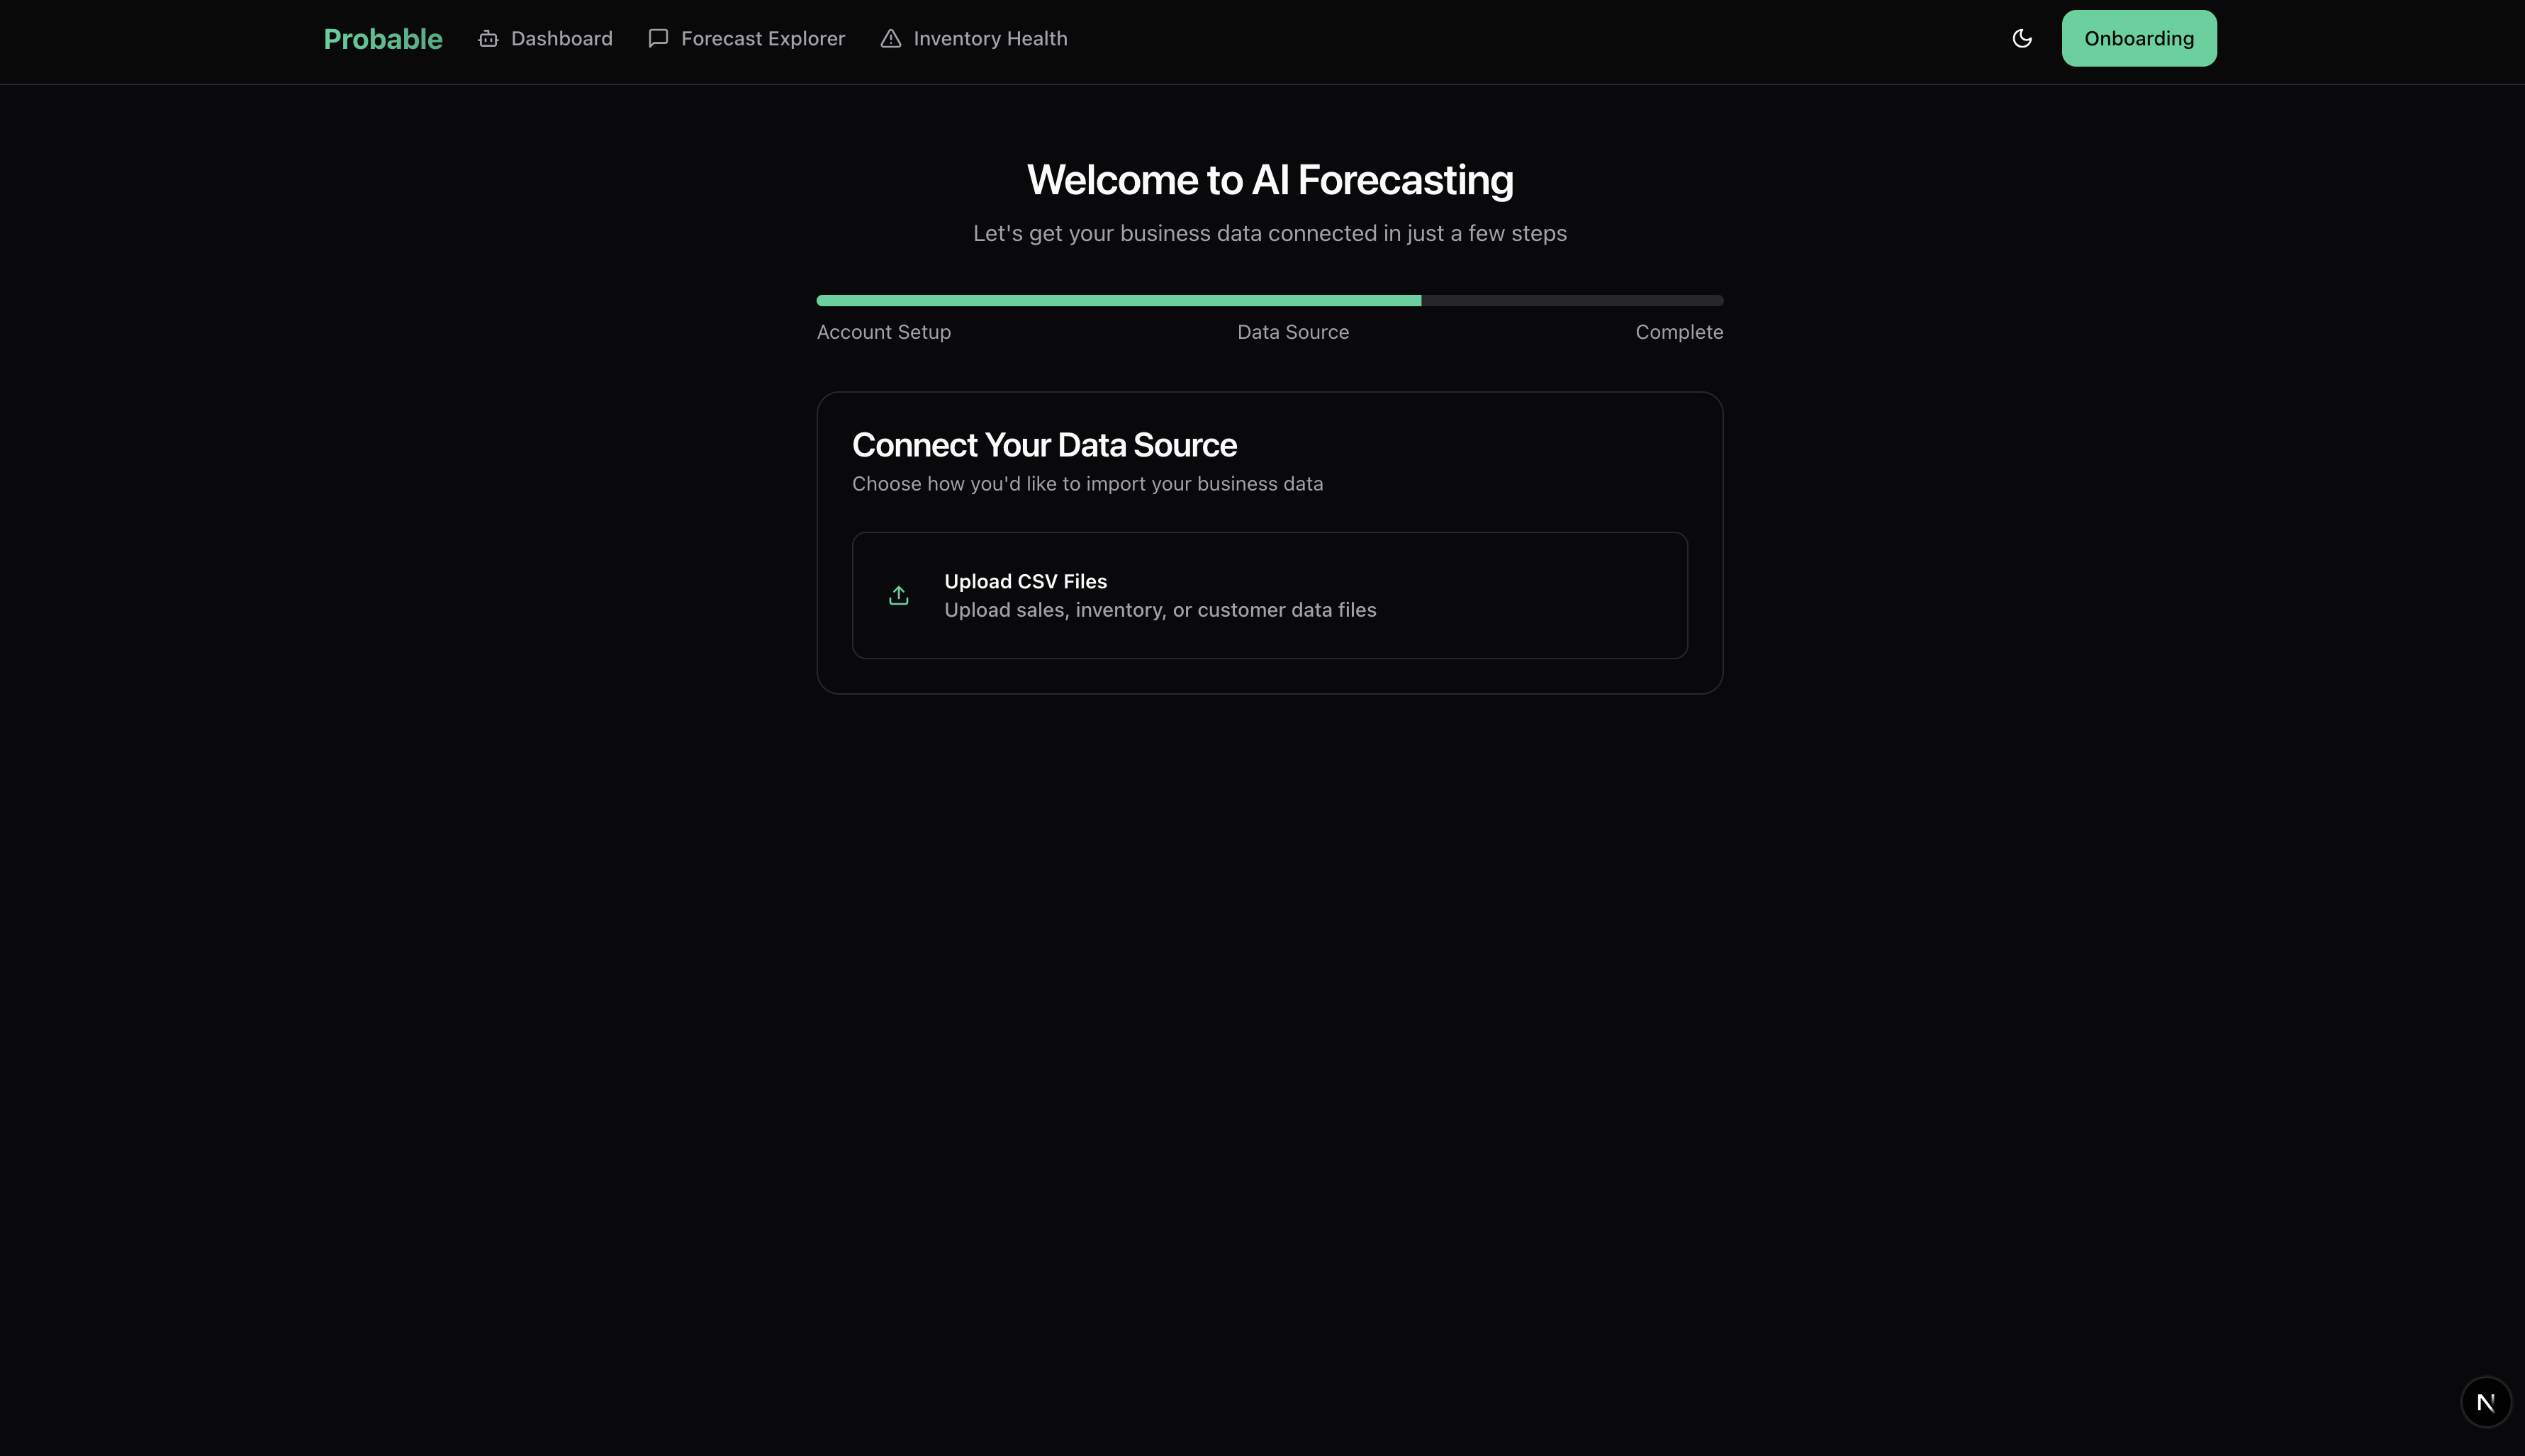Viewport: 2525px width, 1456px height.
Task: Go to Forecast Explorer page
Action: click(762, 39)
